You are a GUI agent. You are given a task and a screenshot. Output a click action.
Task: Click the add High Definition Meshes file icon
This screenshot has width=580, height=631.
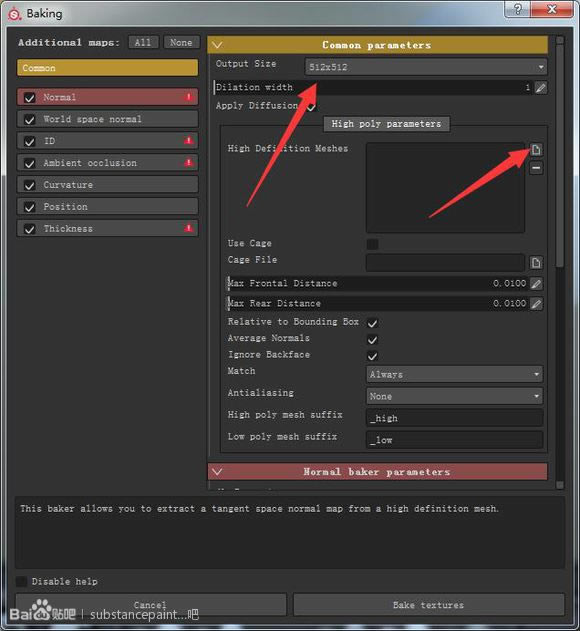pos(536,150)
